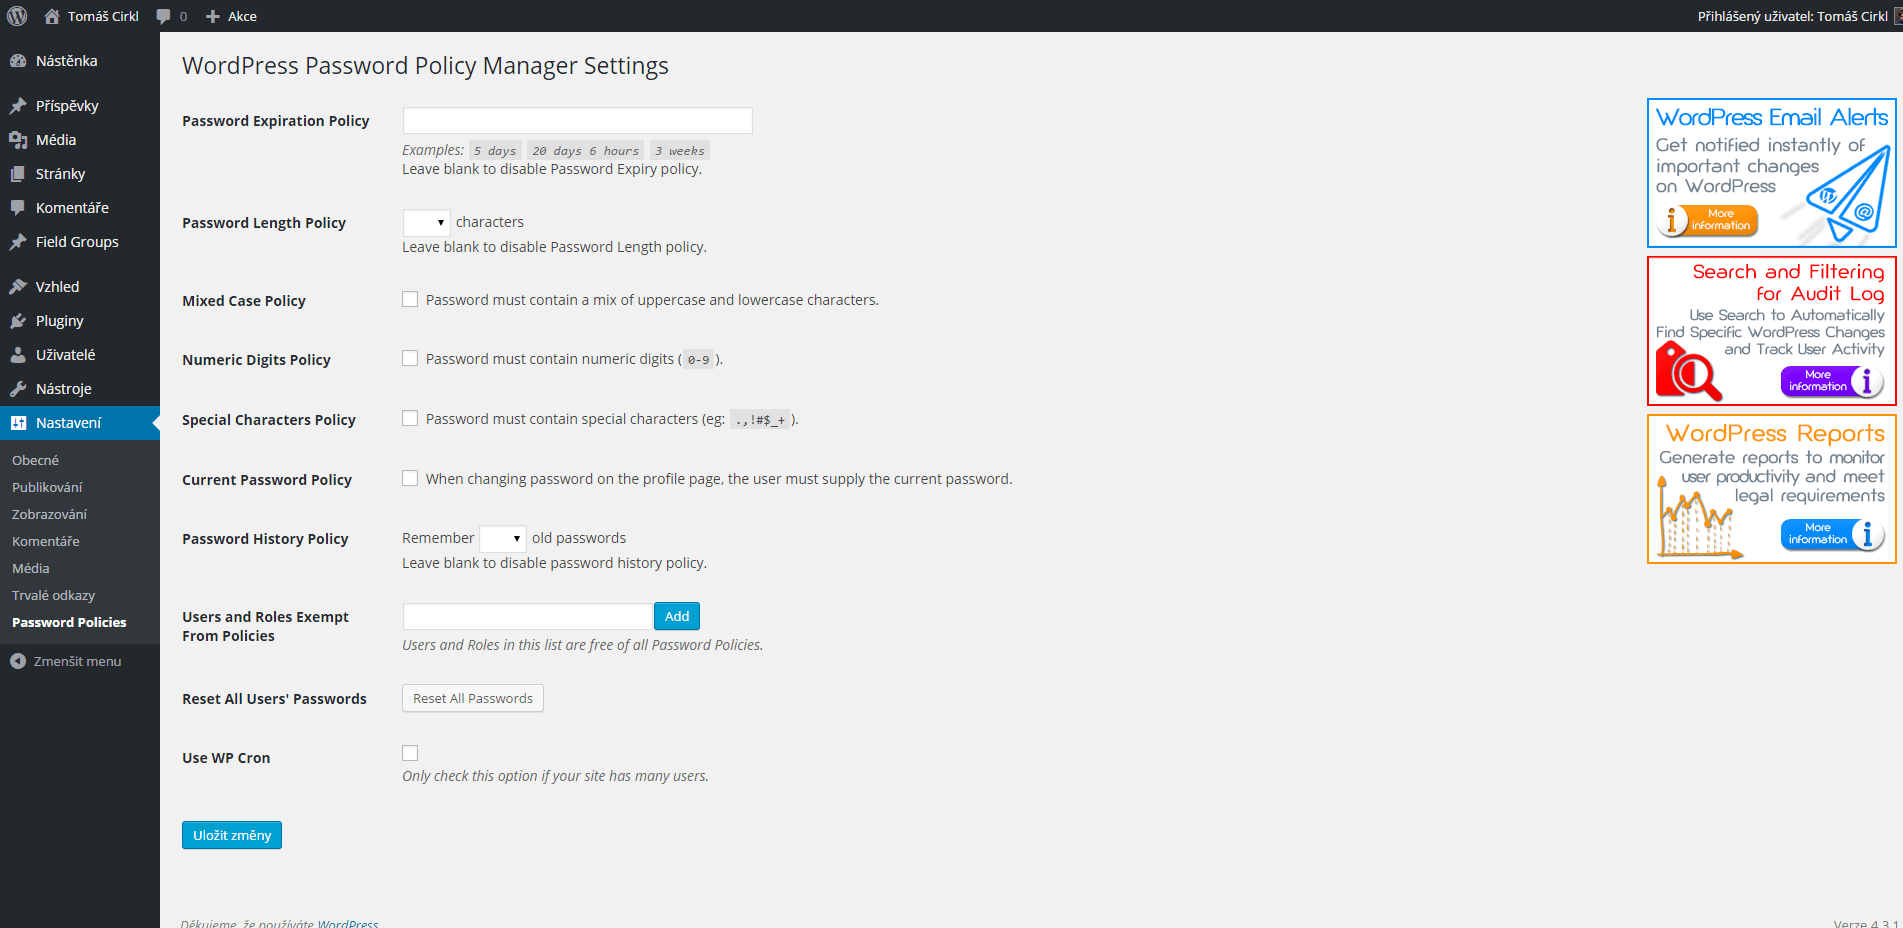1903x928 pixels.
Task: Open the Remember old passwords dropdown
Action: [502, 538]
